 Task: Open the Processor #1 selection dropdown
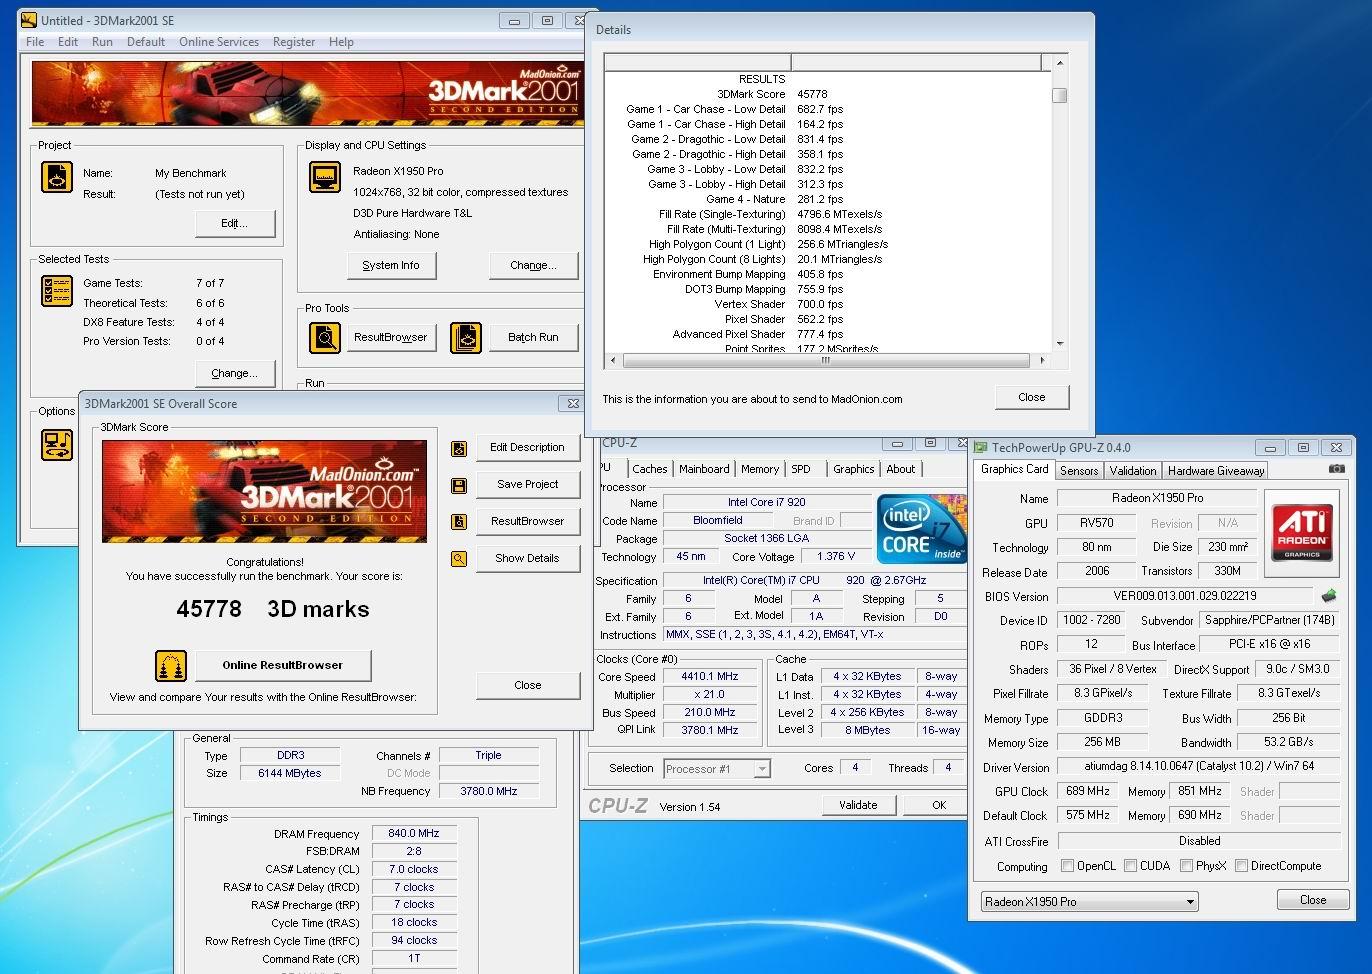click(x=717, y=769)
